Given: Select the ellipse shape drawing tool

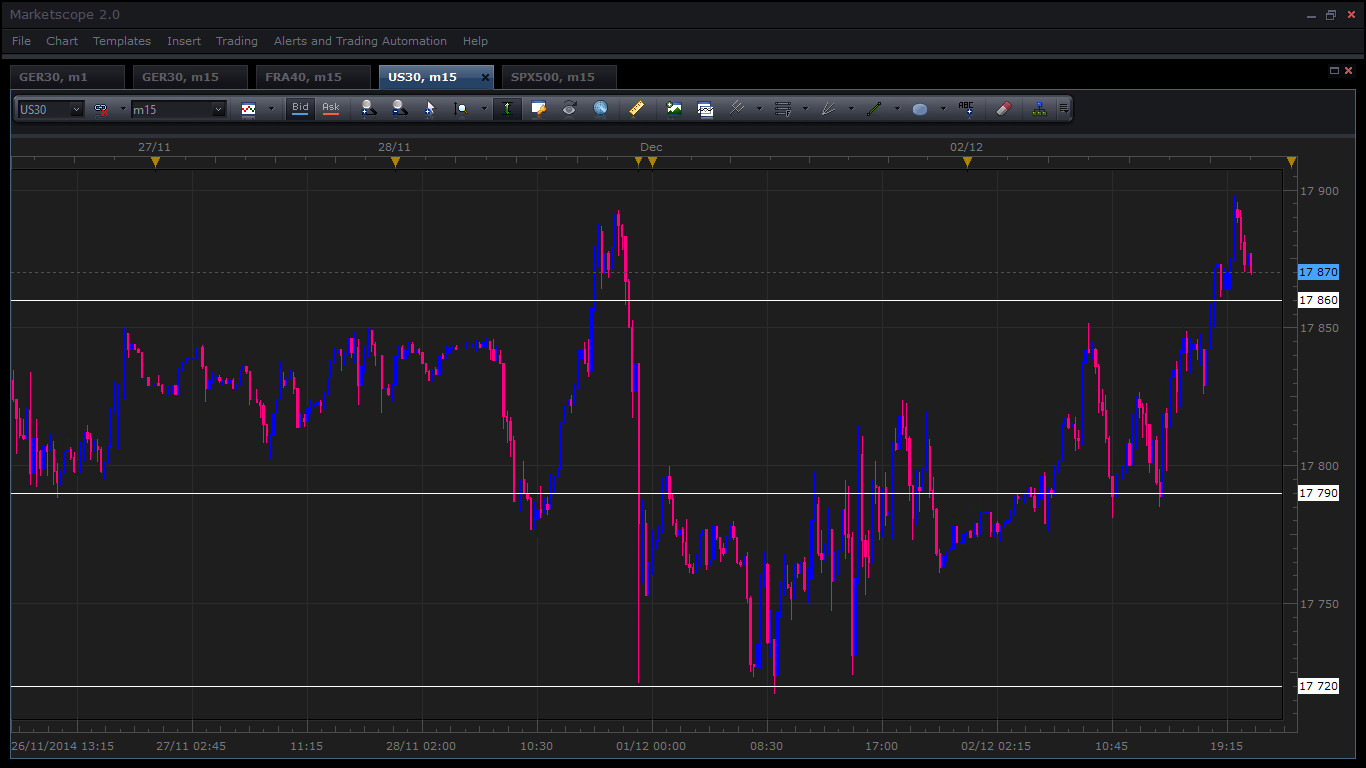Looking at the screenshot, I should coord(920,109).
